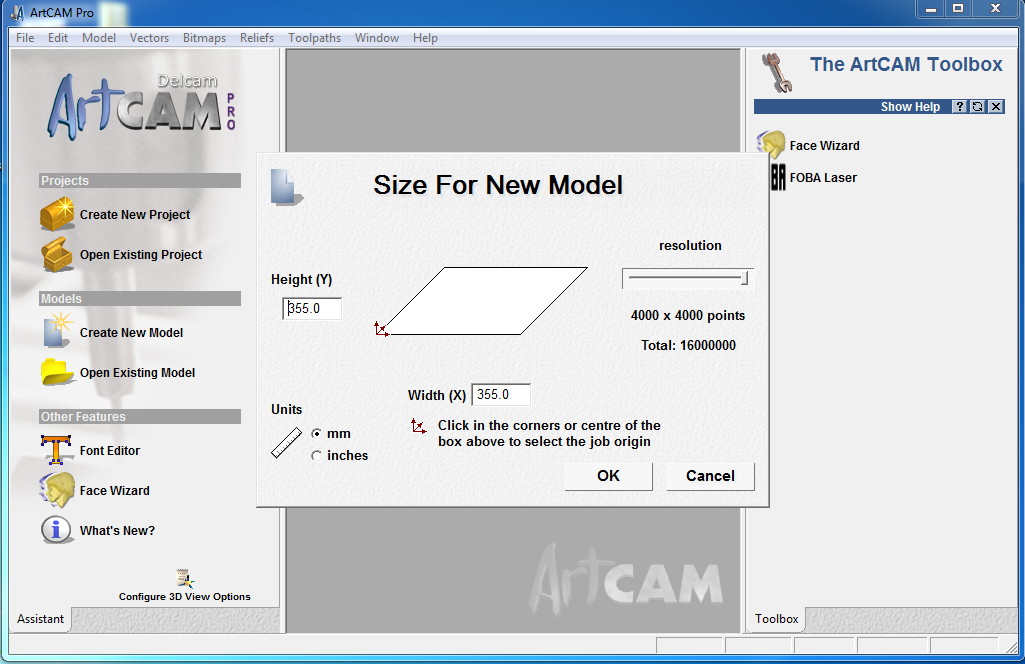Click the FOBA Laser icon in Toolbox
This screenshot has width=1025, height=664.
pos(778,177)
